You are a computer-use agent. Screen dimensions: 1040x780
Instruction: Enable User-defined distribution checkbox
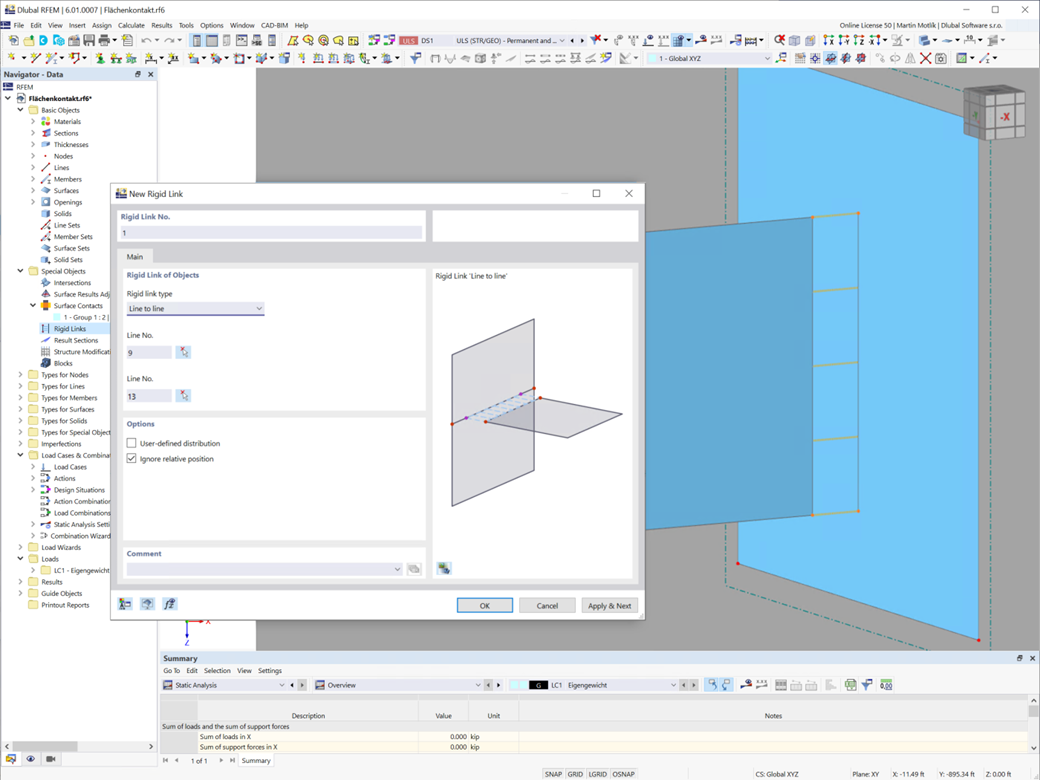point(131,443)
